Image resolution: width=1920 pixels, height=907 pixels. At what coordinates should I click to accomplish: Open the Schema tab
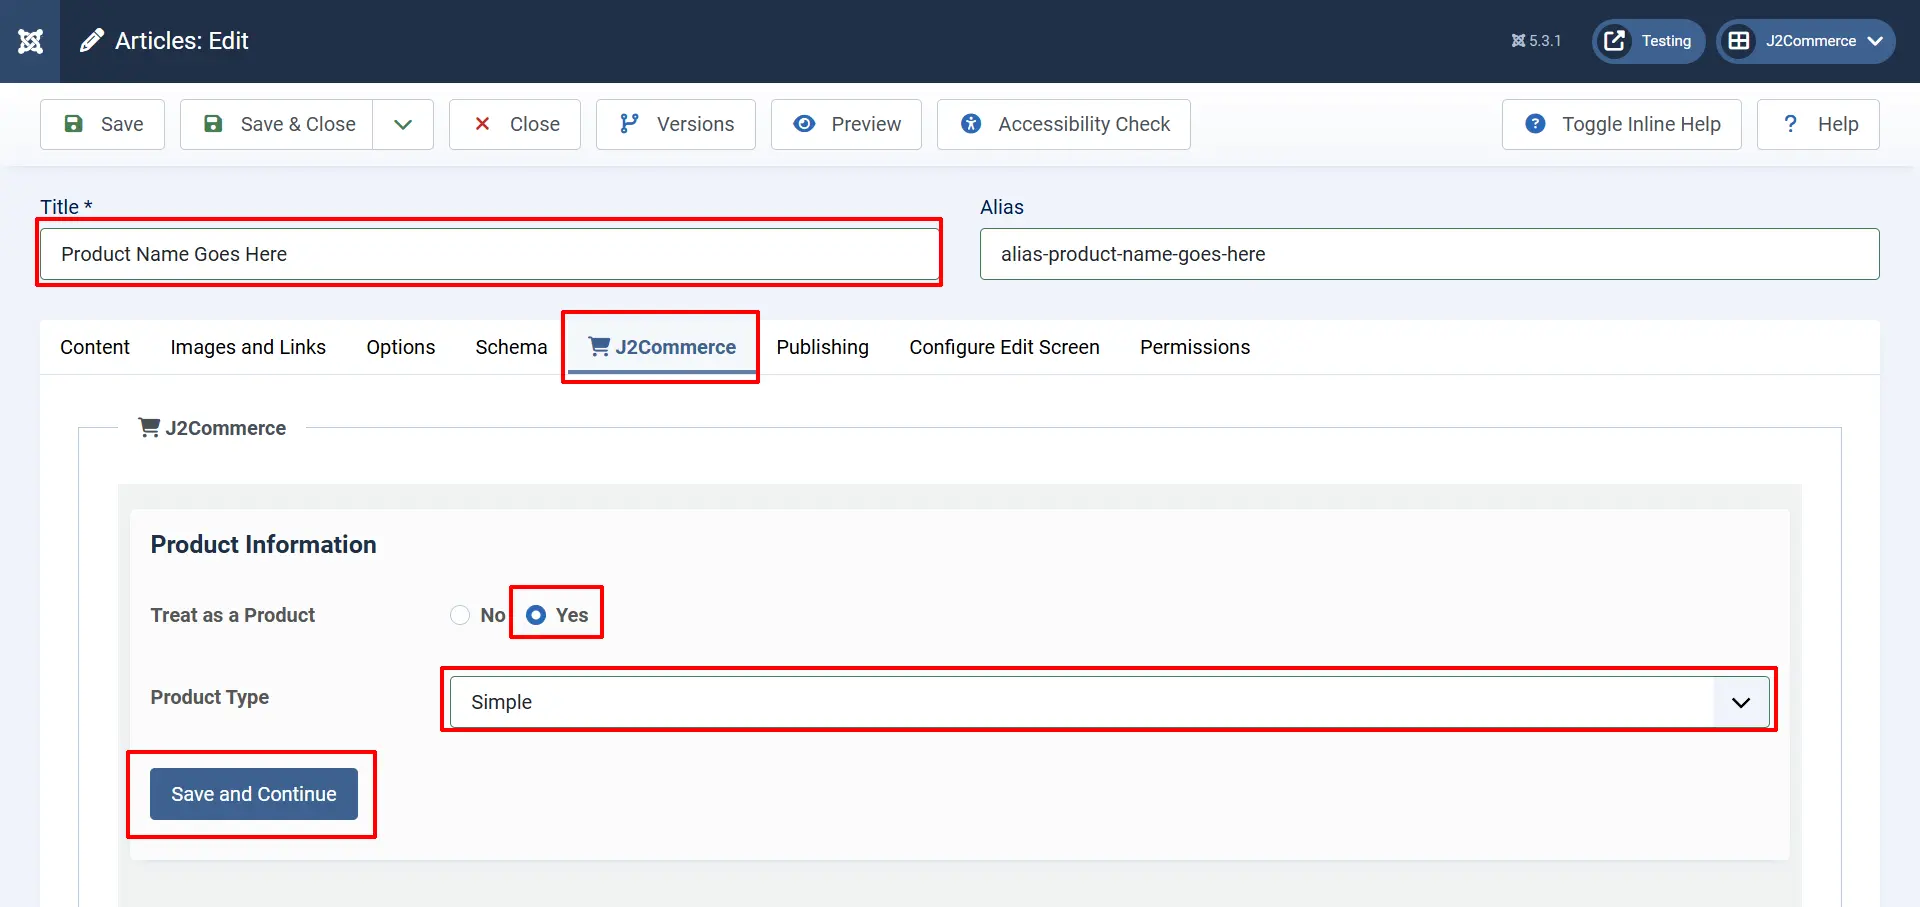pos(511,347)
